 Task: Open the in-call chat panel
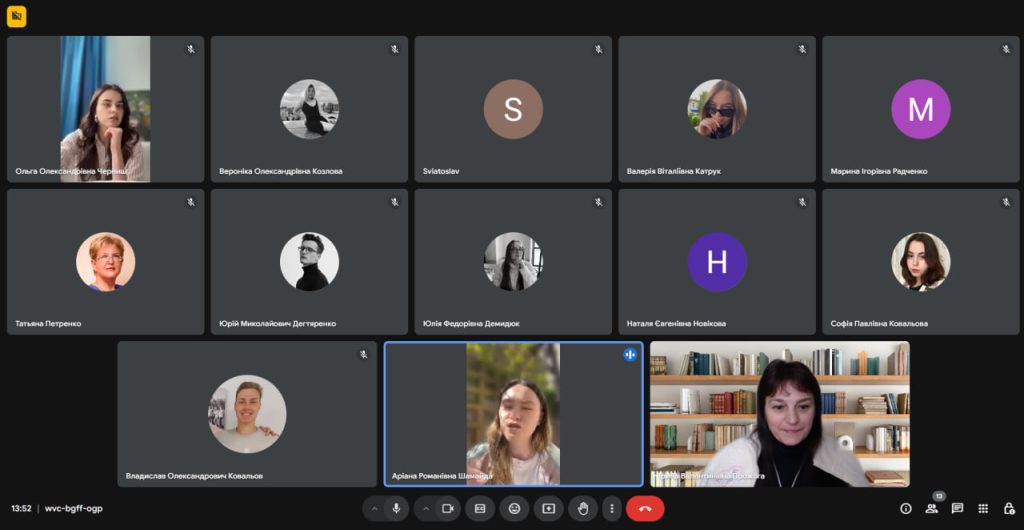(957, 508)
